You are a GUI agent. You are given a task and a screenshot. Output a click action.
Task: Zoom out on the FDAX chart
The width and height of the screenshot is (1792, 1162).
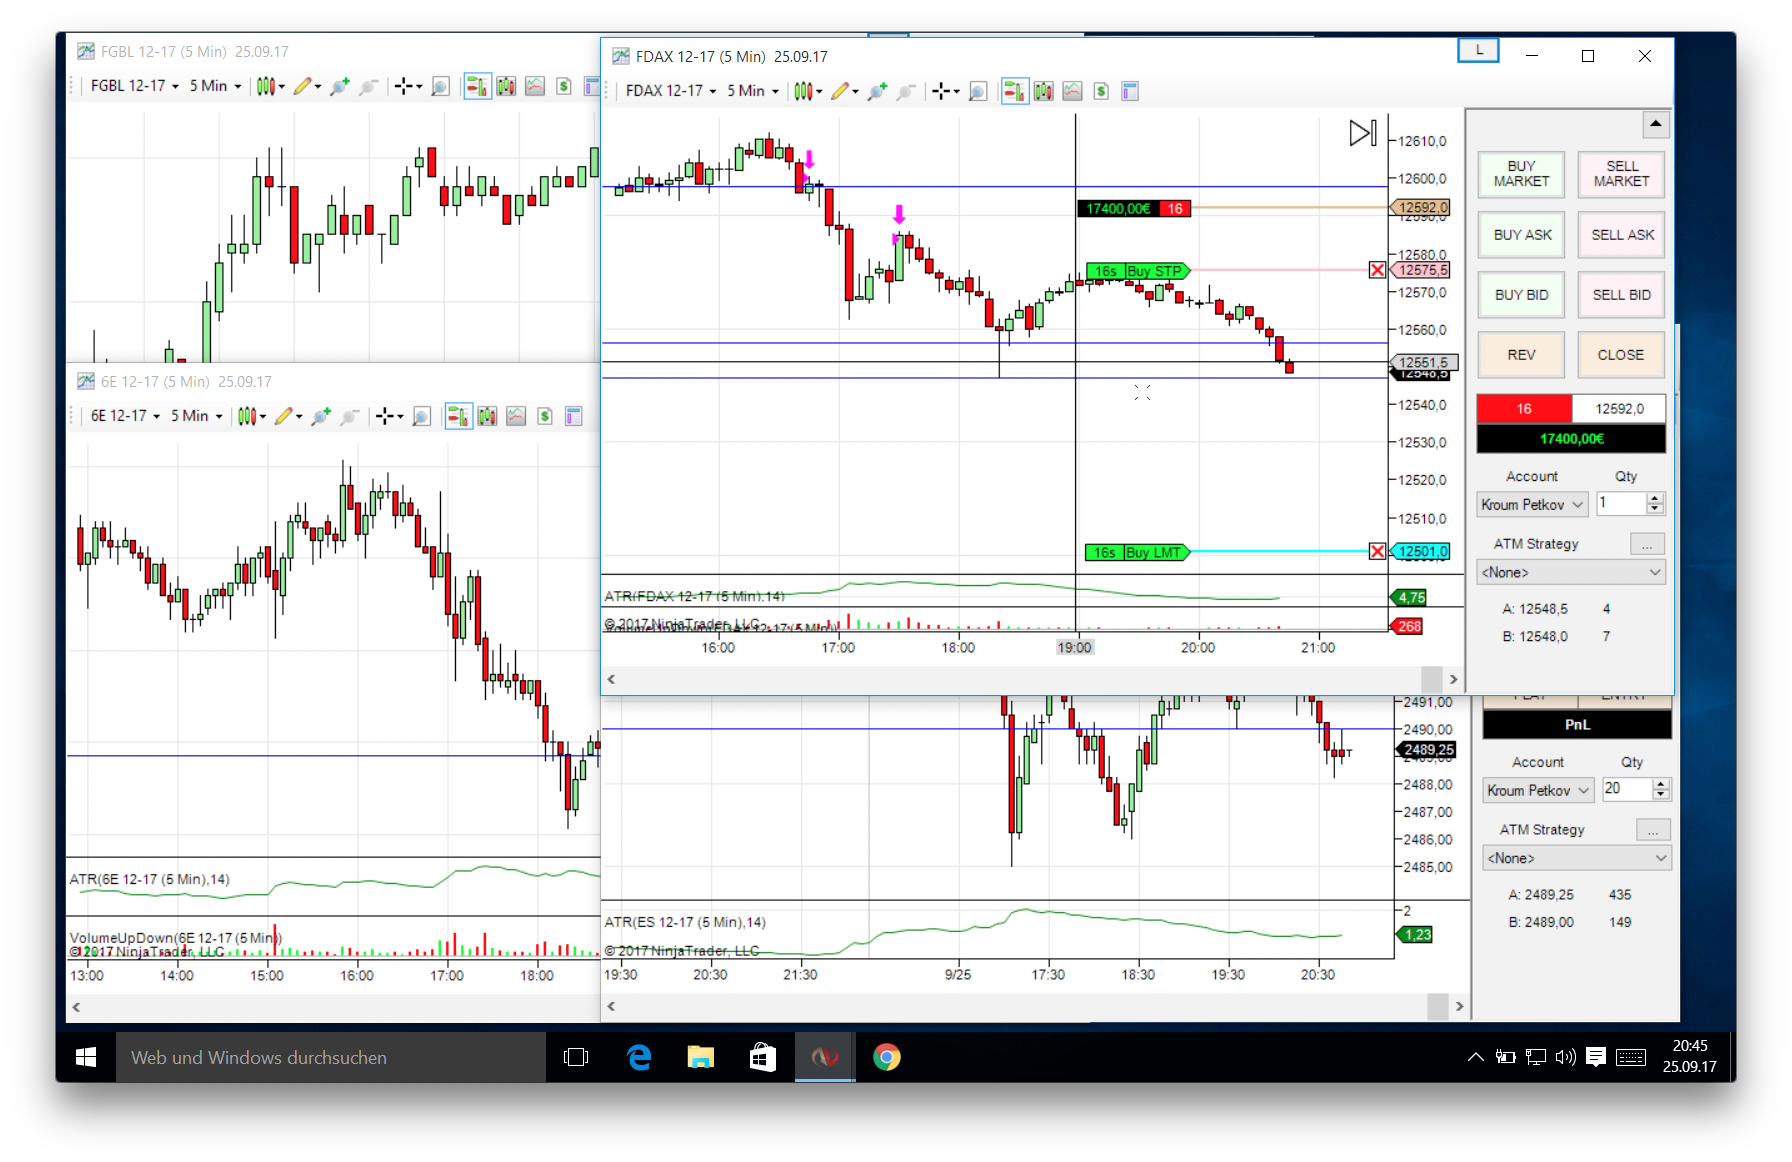pyautogui.click(x=906, y=91)
